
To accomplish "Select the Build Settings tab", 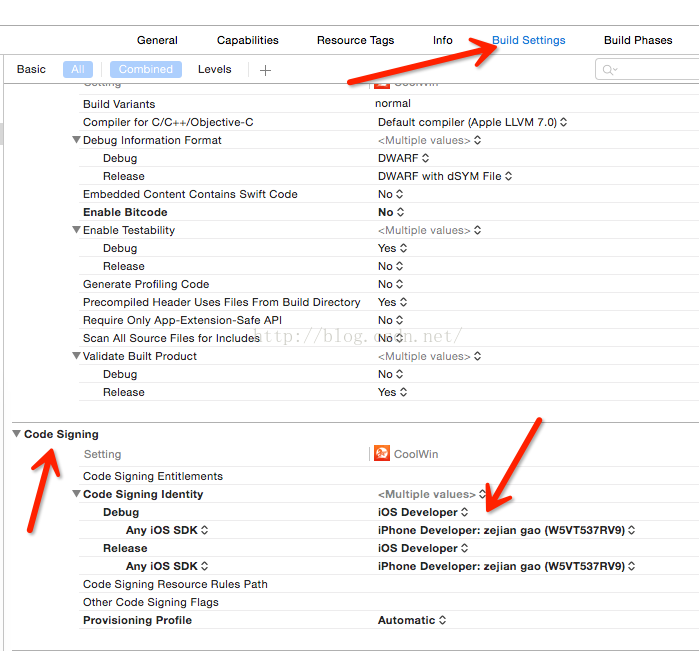I will pos(528,40).
